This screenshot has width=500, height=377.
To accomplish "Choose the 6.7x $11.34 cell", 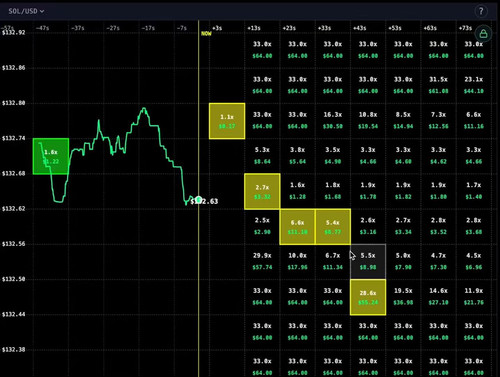I will [333, 261].
